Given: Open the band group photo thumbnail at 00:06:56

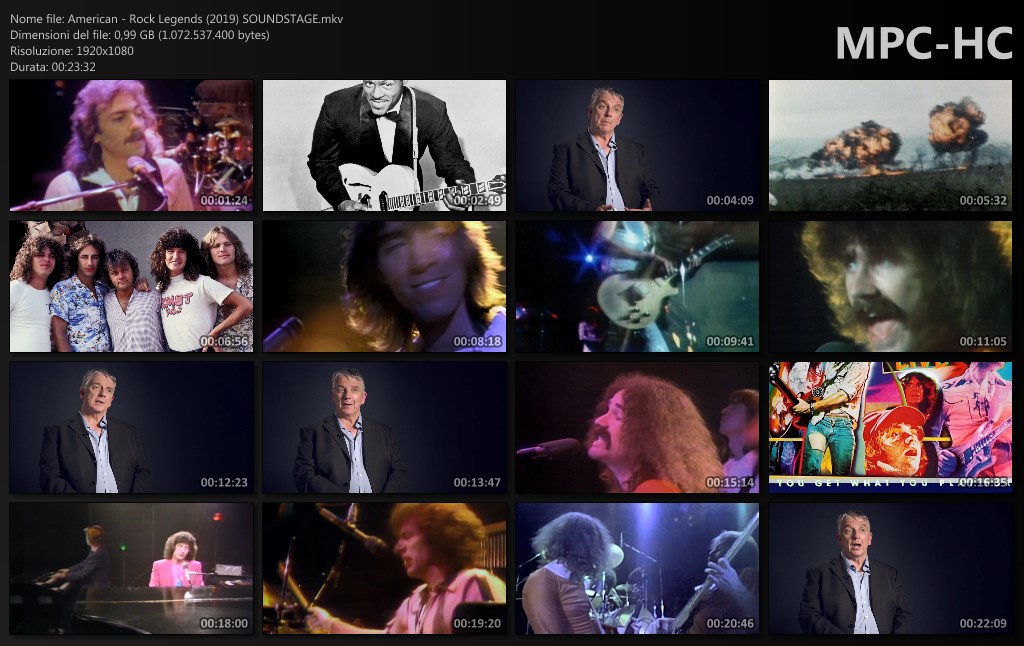Looking at the screenshot, I should [131, 287].
